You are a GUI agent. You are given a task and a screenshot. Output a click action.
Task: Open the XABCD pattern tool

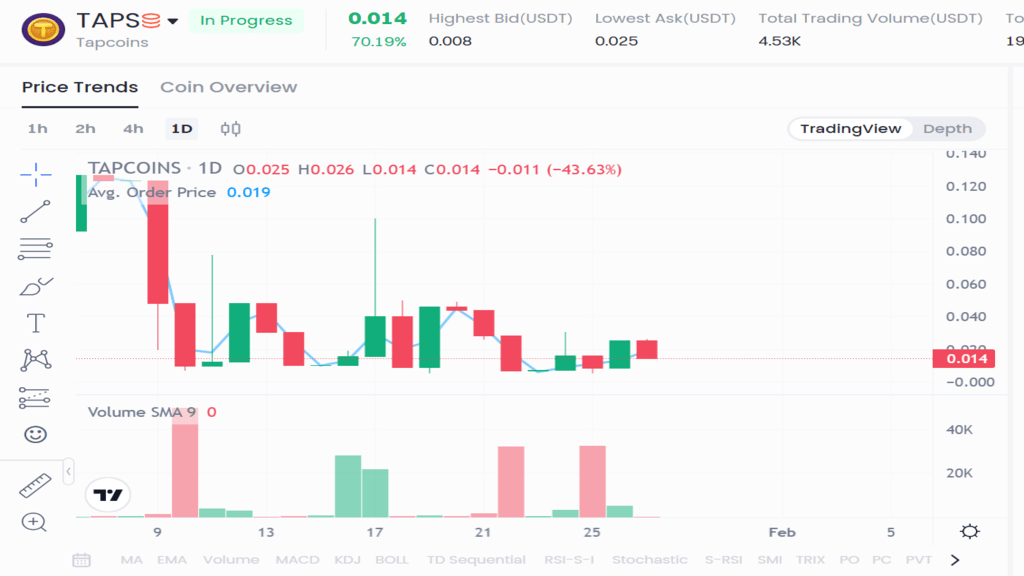pos(35,360)
